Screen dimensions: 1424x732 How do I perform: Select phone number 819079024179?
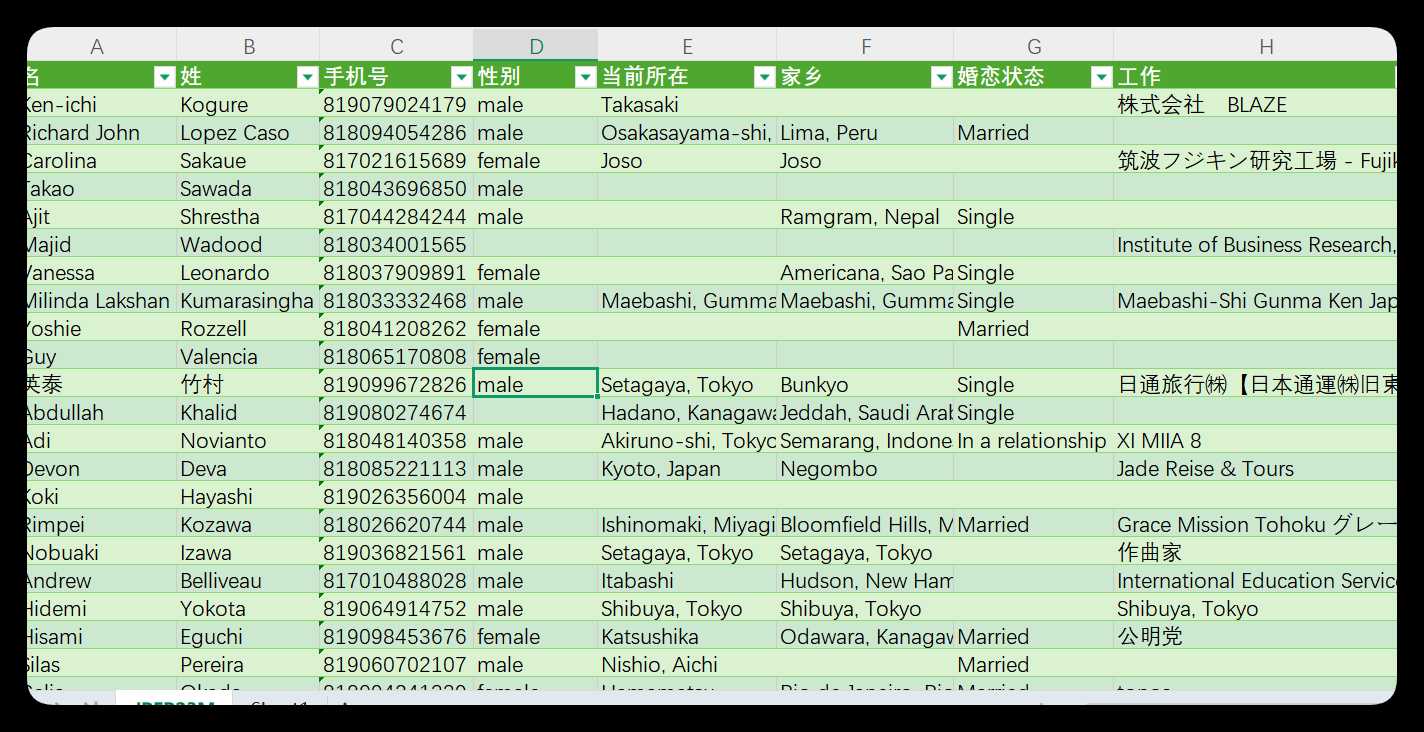[397, 104]
